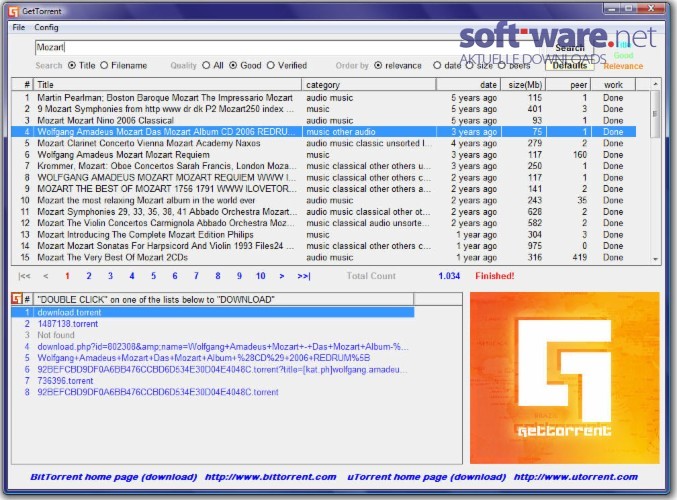Select Mozart The Very Best 2CDs row
This screenshot has height=500, width=677.
[x=324, y=257]
